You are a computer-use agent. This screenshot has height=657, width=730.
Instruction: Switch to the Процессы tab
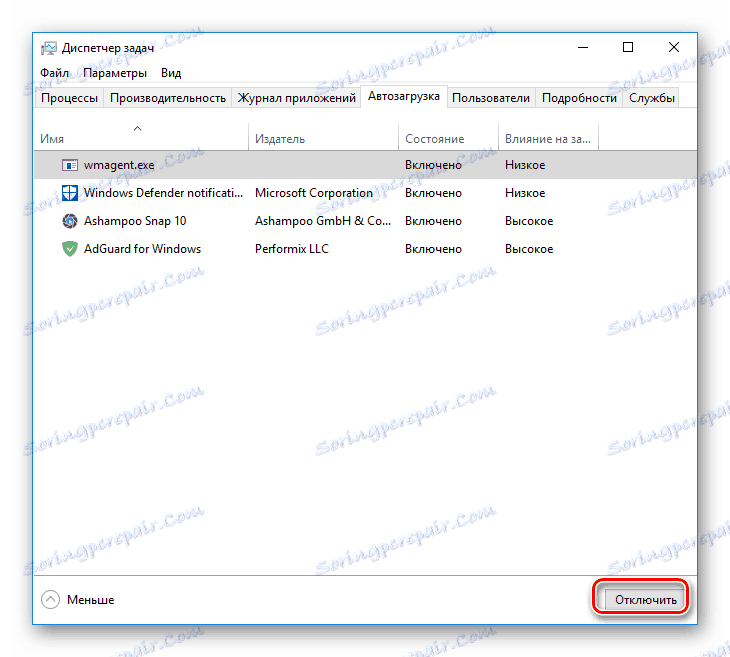click(x=69, y=98)
